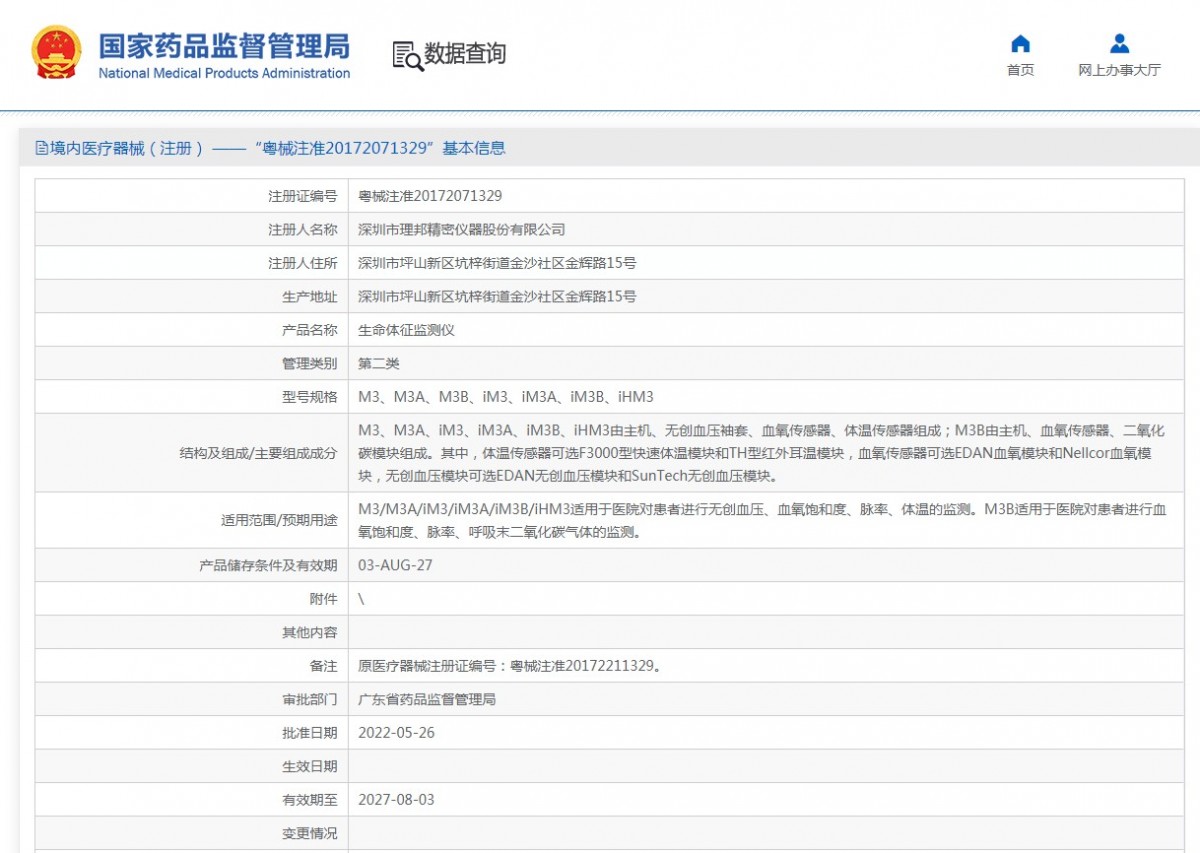
Task: Click the 网上办事大厅 person icon
Action: 1120,44
